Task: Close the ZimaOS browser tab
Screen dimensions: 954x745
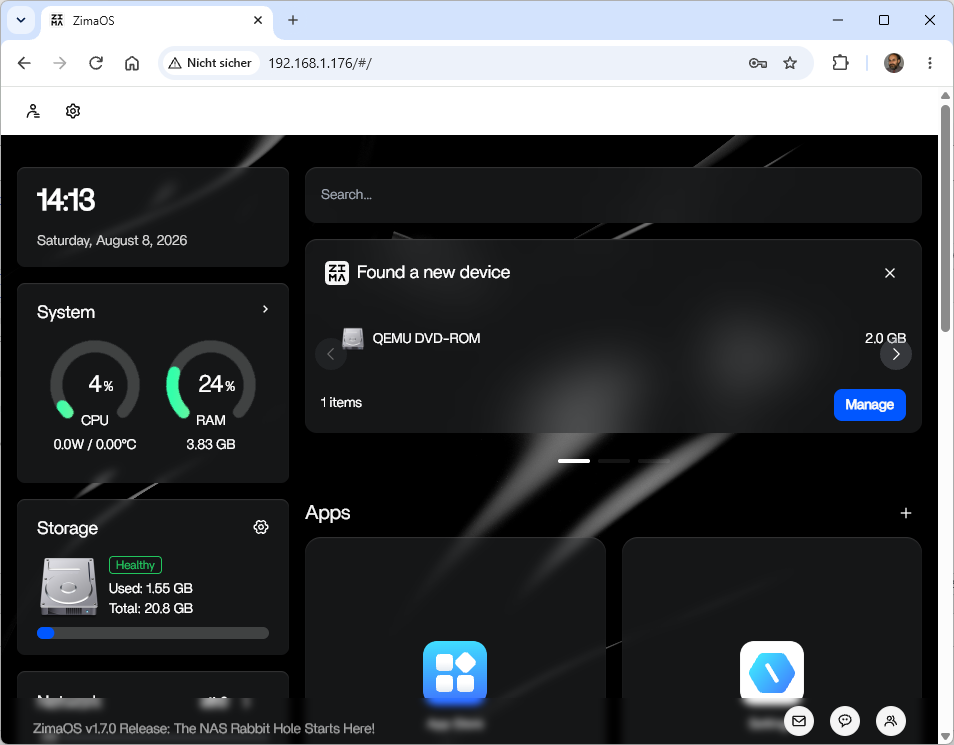Action: coord(258,20)
